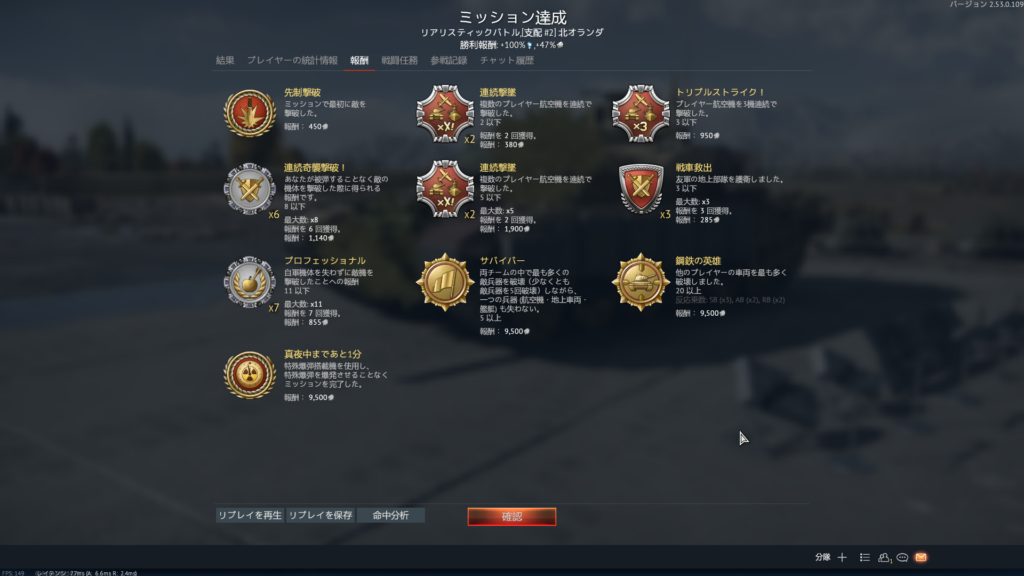This screenshot has height=576, width=1024.
Task: Click the プロフェッショナル silver bomb medal
Action: [249, 282]
